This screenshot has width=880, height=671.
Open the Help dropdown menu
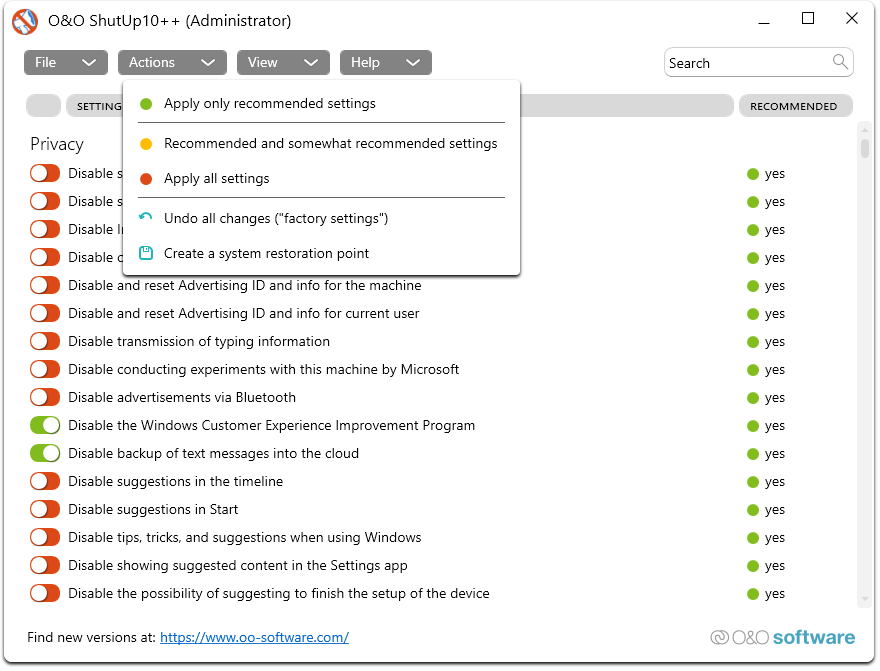coord(386,62)
